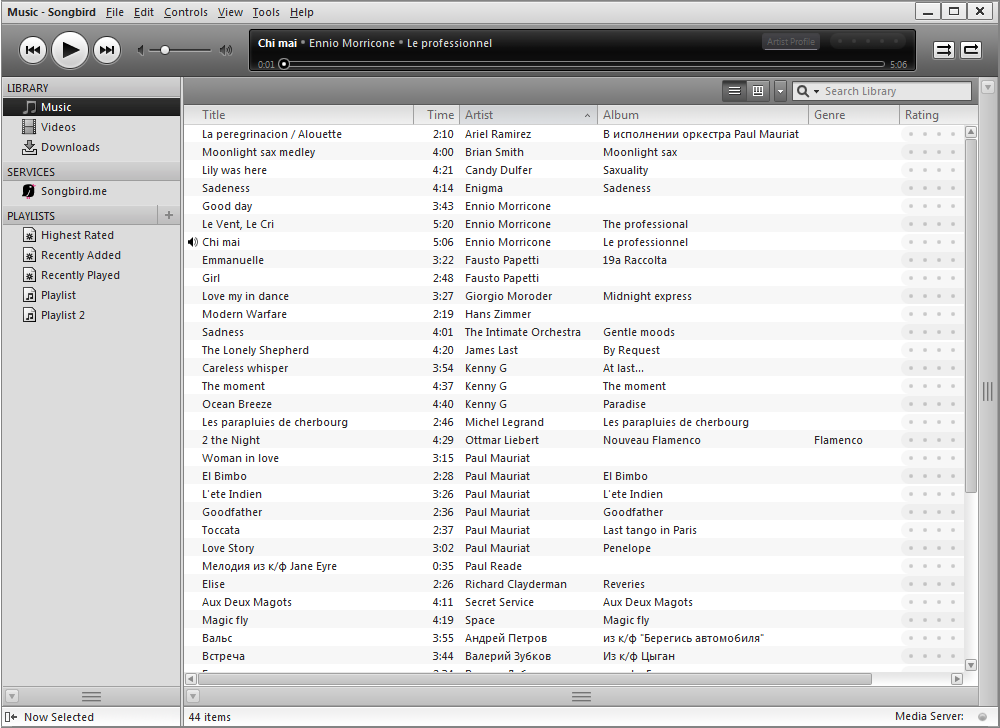Open the search engine dropdown

click(808, 91)
